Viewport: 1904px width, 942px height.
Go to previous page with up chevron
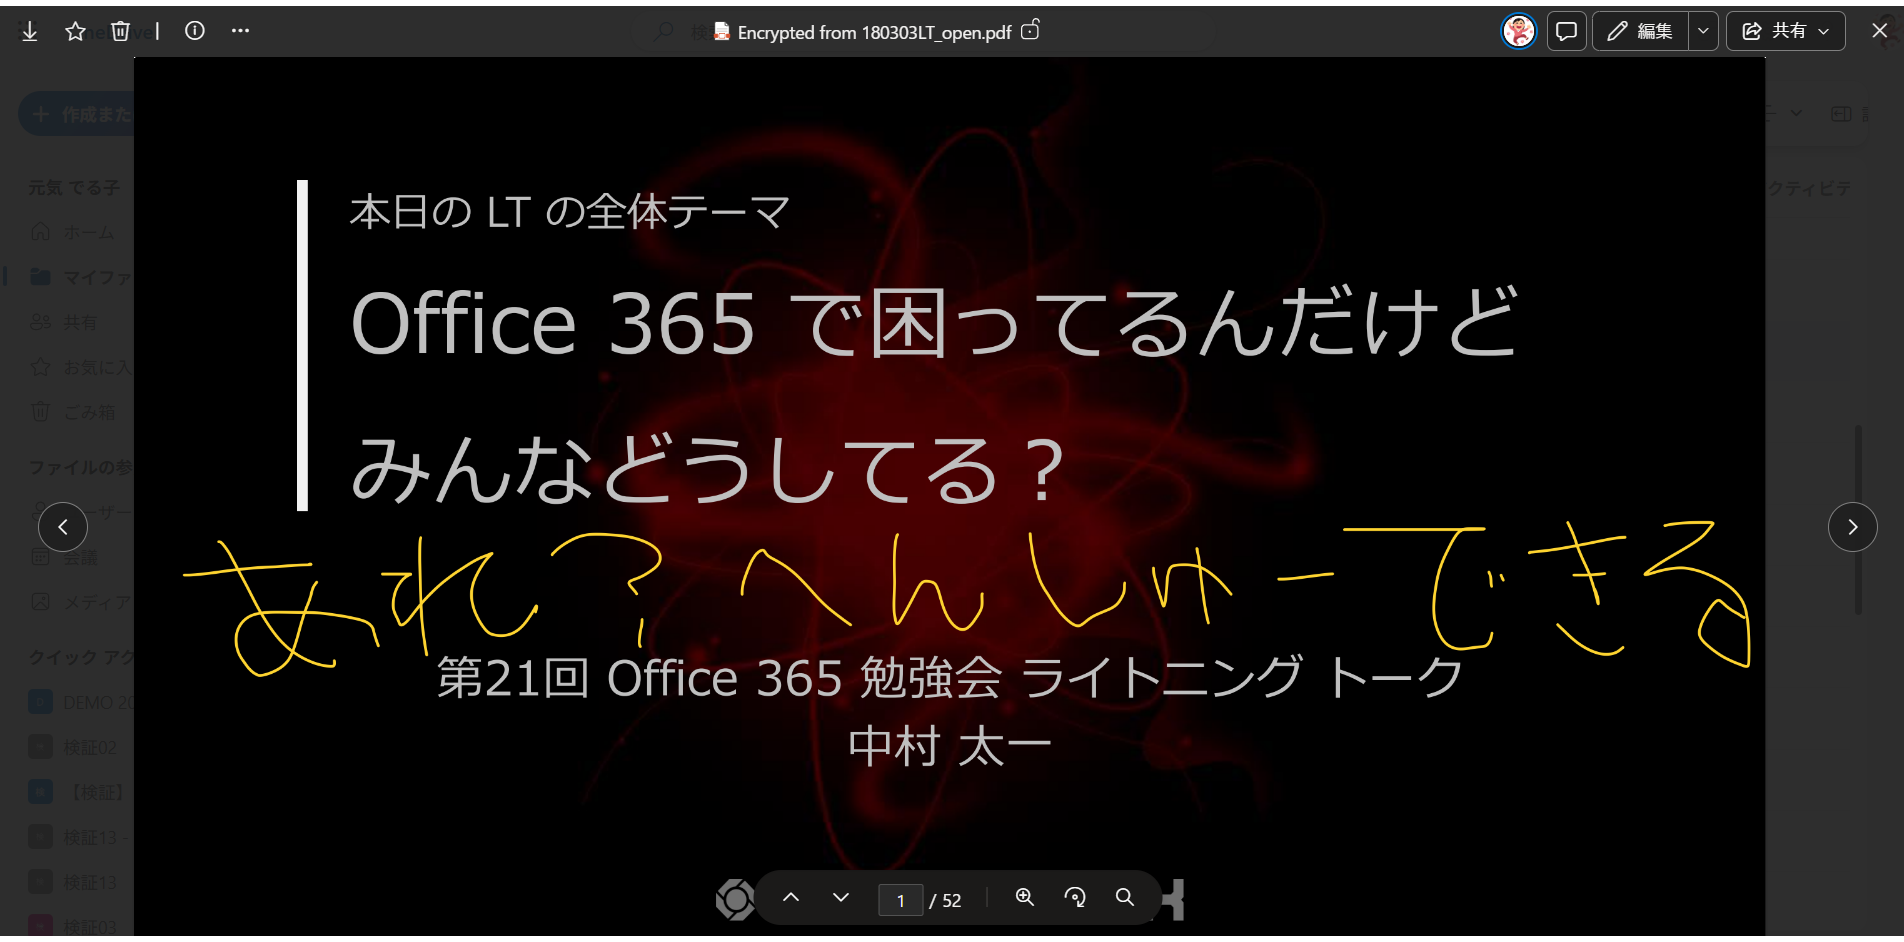(791, 897)
